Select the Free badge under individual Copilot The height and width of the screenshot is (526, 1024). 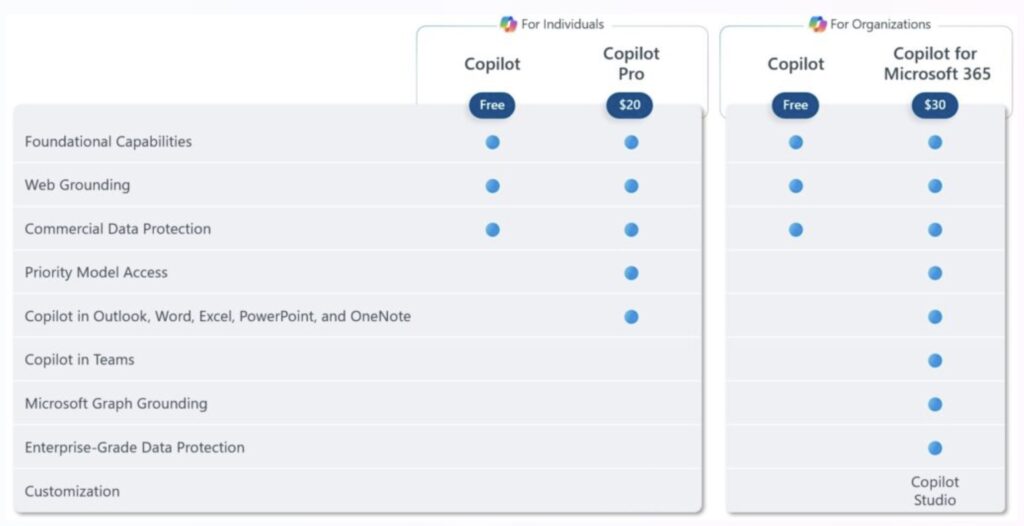[x=492, y=105]
